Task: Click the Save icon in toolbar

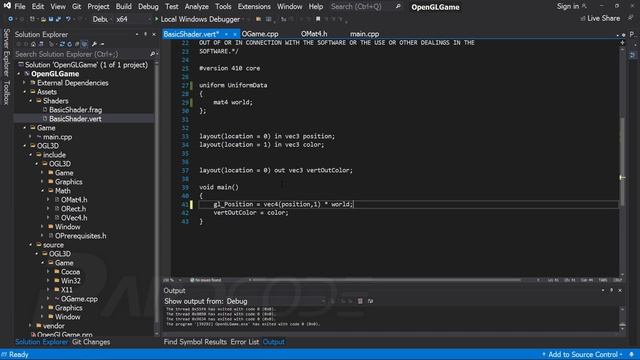Action: point(51,19)
